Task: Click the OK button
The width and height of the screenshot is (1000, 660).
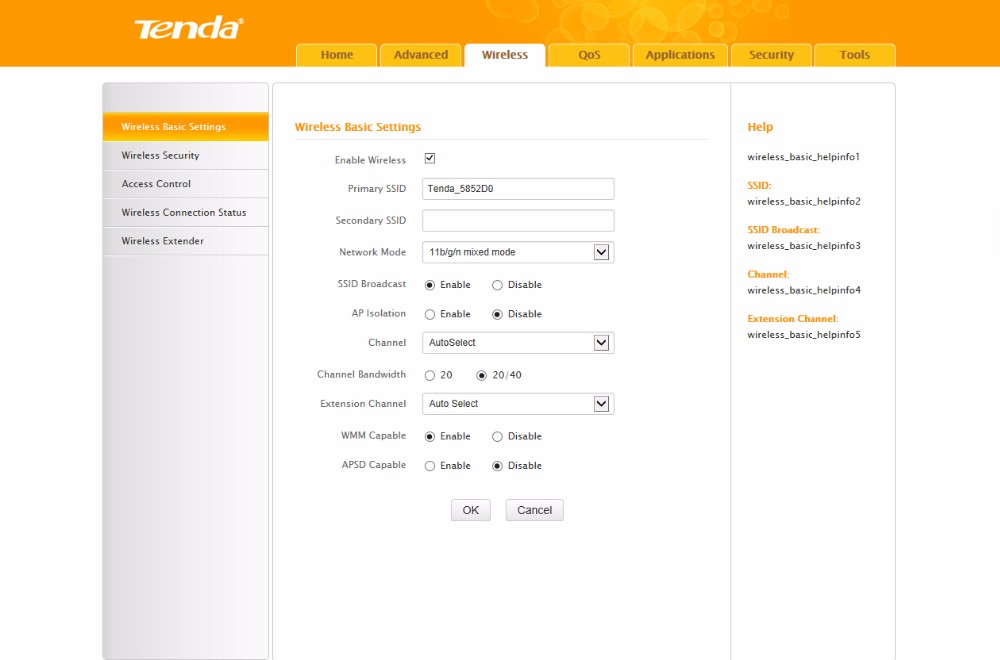Action: coord(470,510)
